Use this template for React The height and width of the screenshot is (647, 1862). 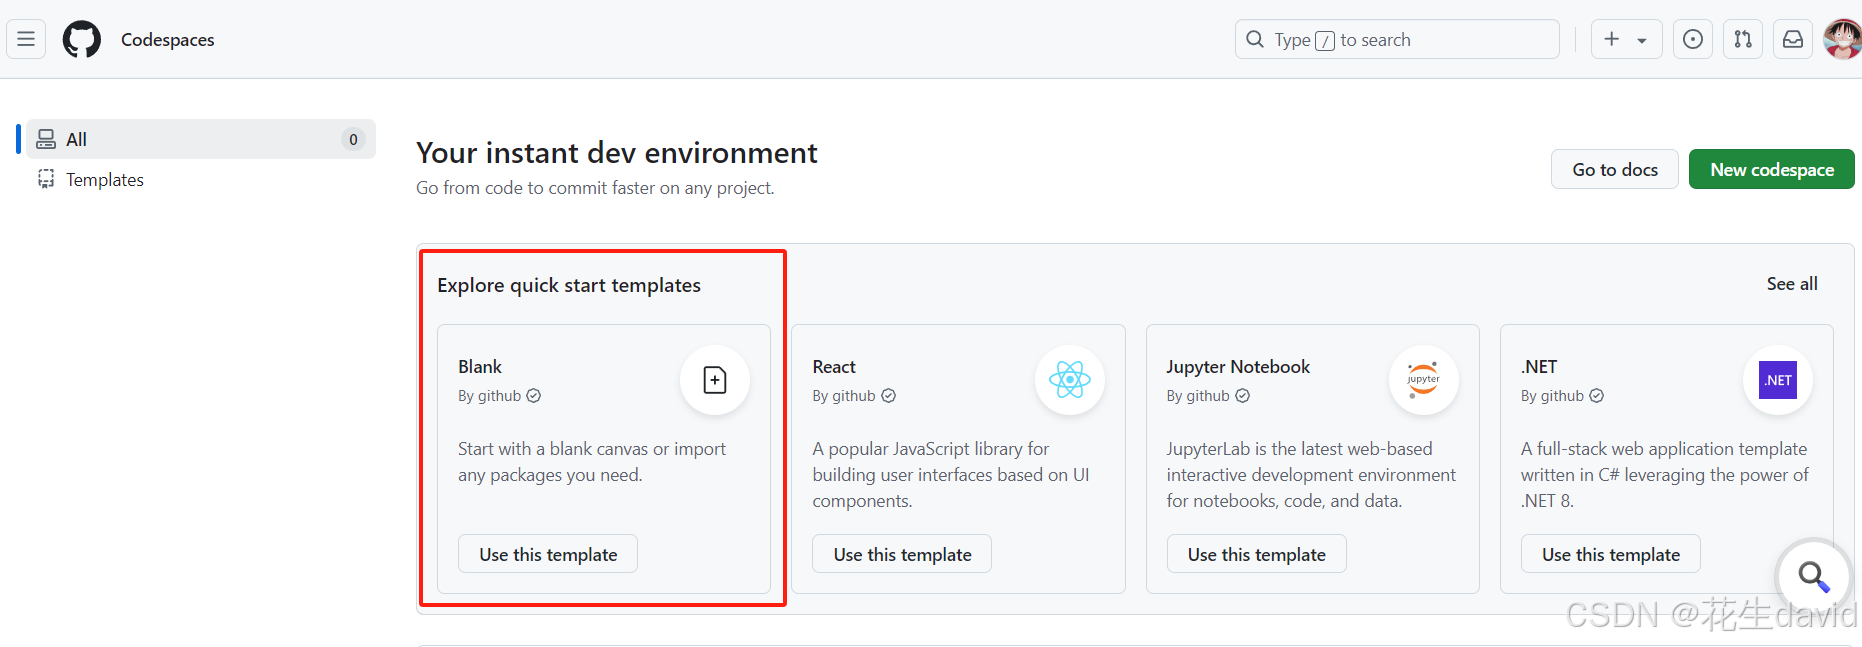[902, 554]
